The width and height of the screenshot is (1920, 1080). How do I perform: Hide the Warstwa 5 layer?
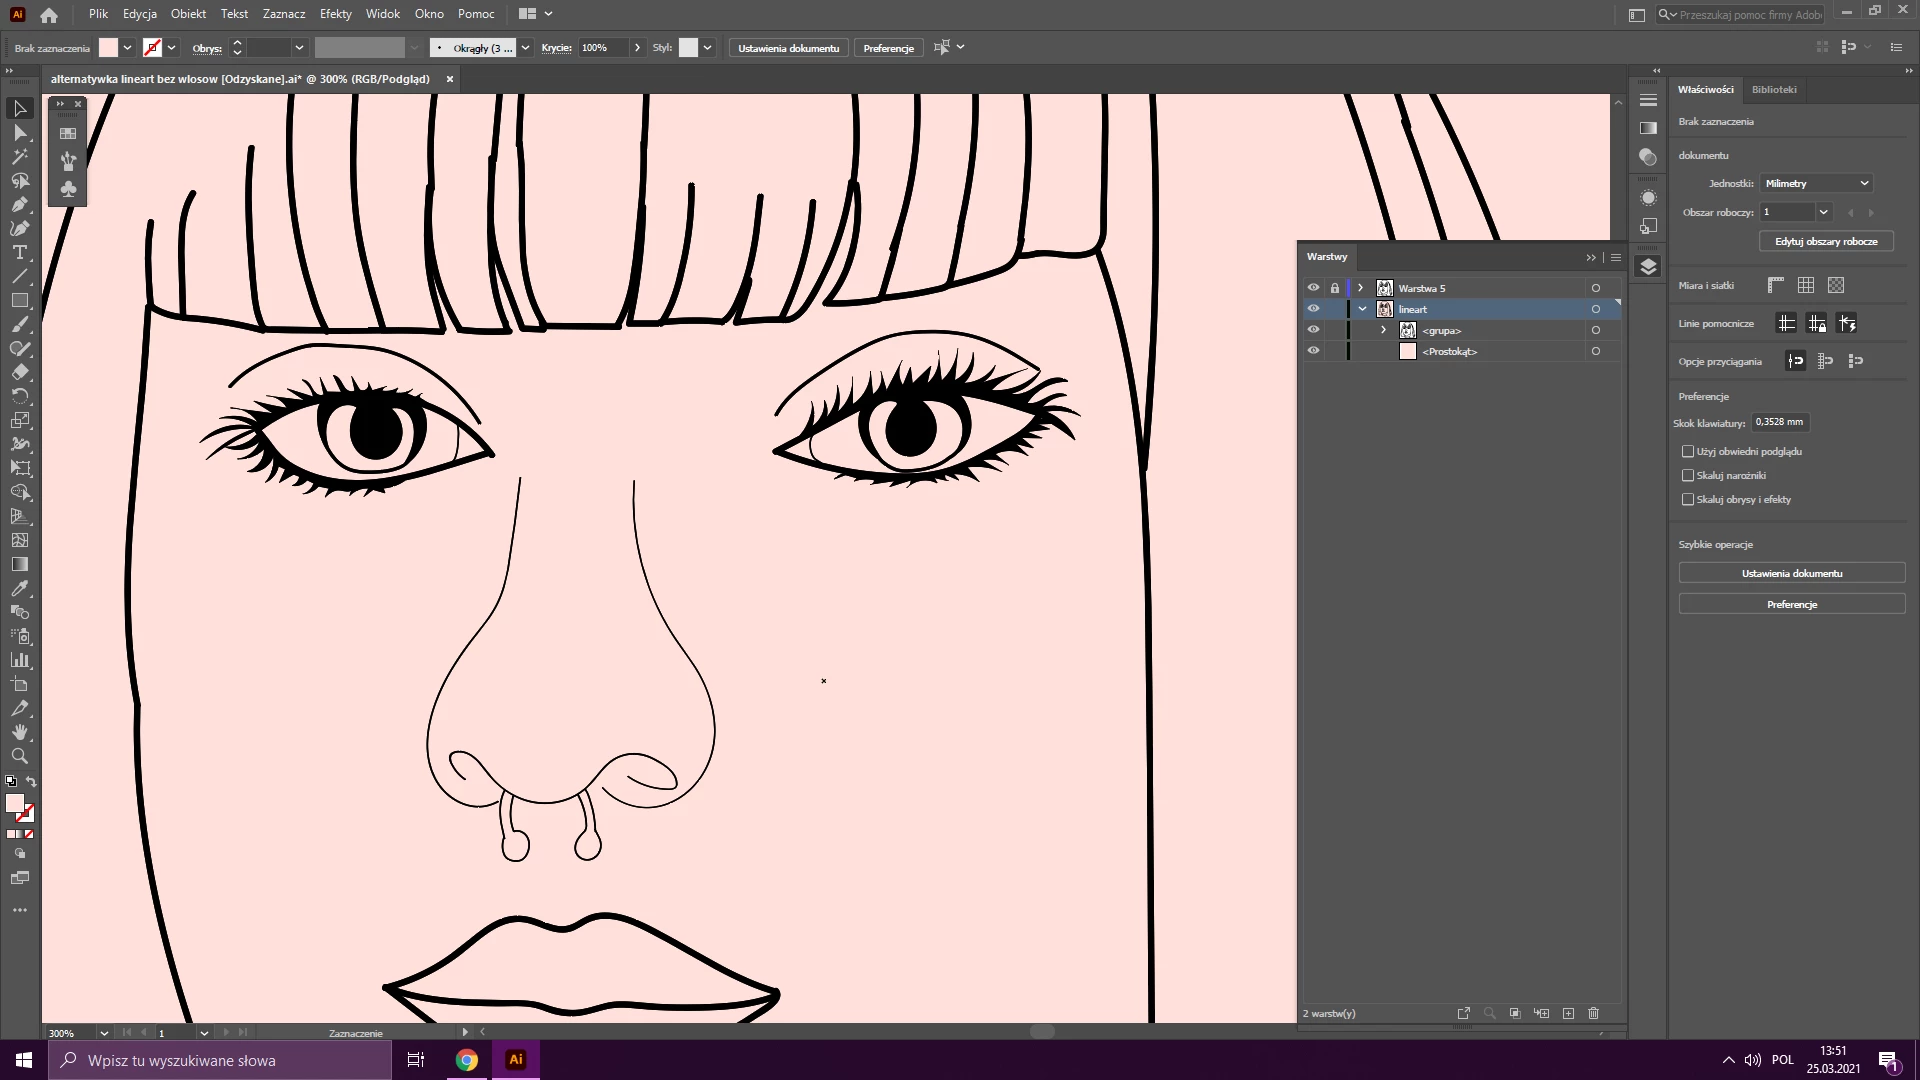[x=1313, y=288]
